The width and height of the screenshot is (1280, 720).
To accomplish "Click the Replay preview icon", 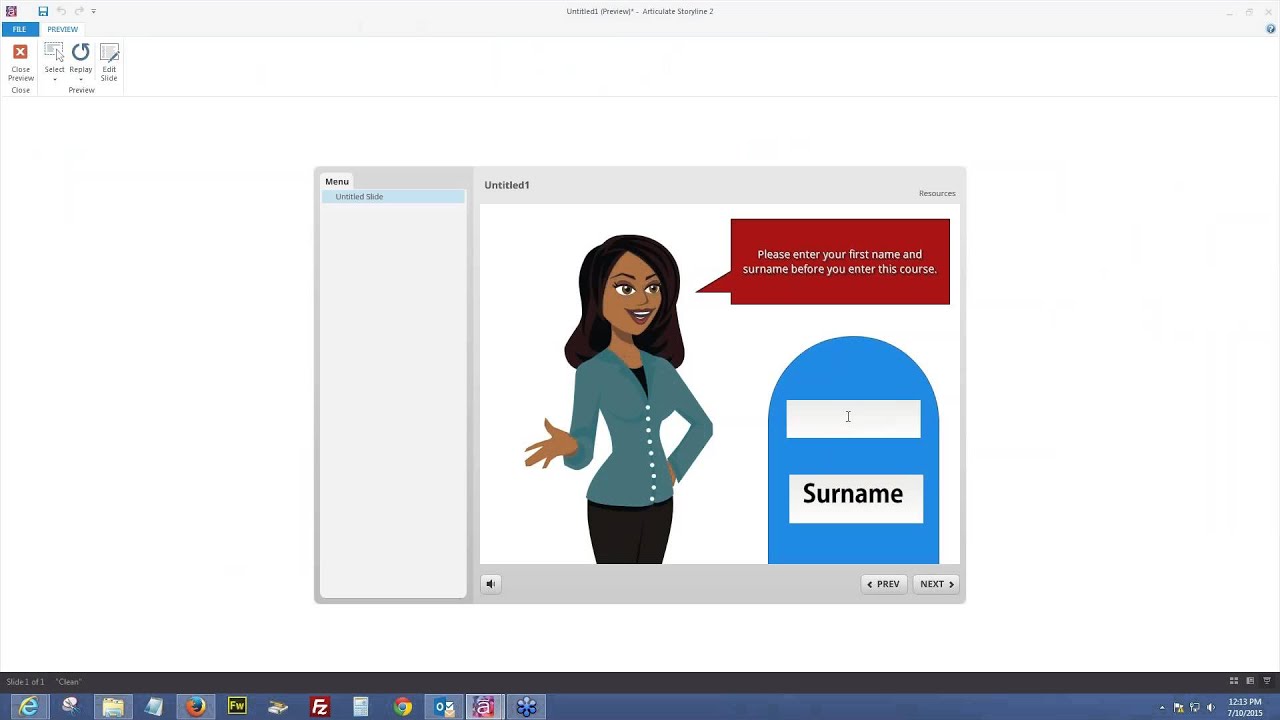I will [81, 52].
